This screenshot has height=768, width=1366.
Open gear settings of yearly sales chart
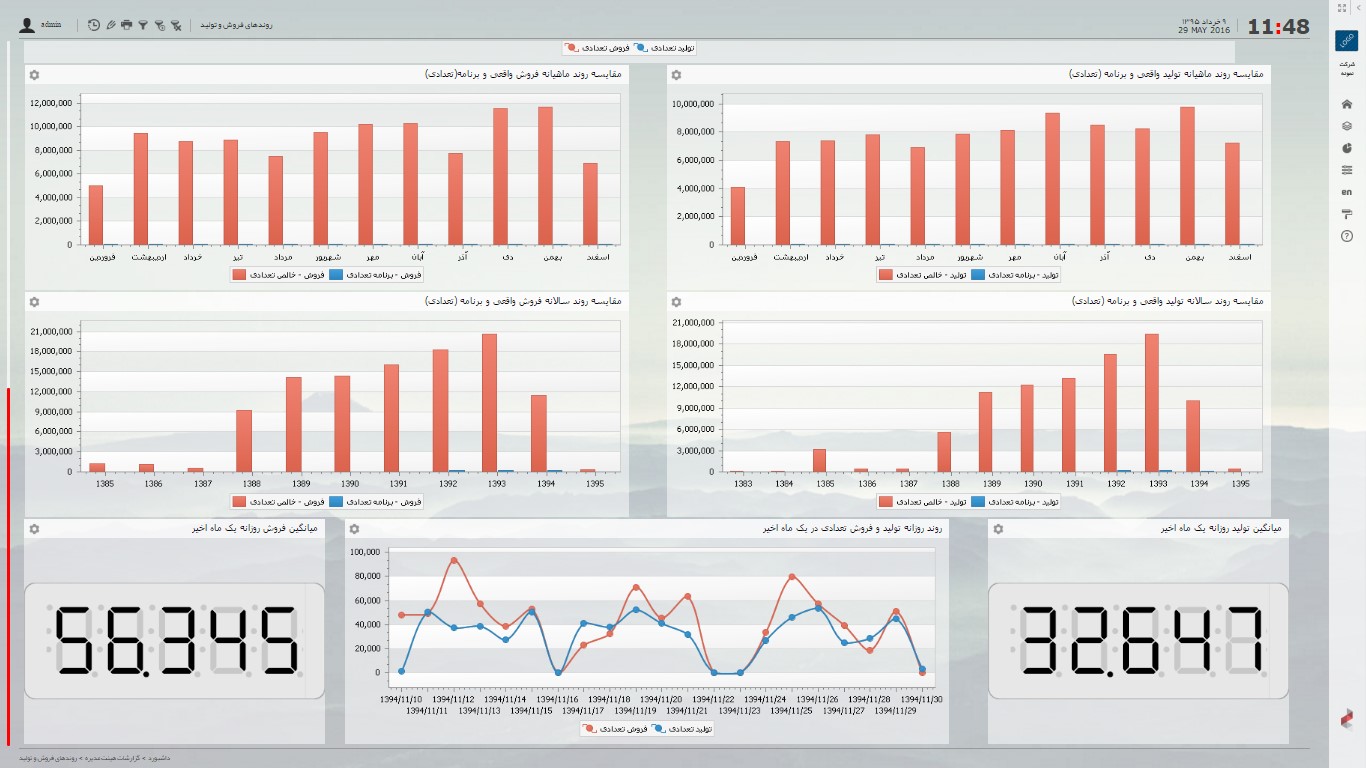tap(34, 301)
